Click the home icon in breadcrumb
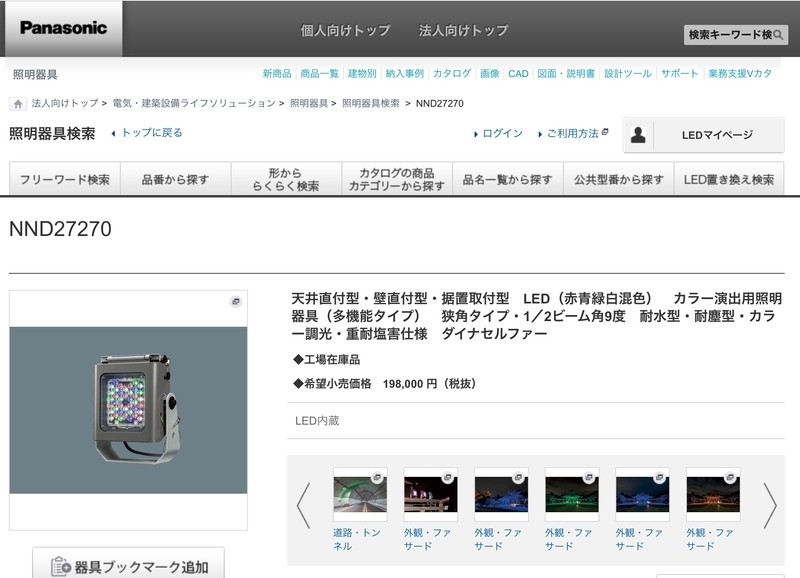 click(18, 104)
